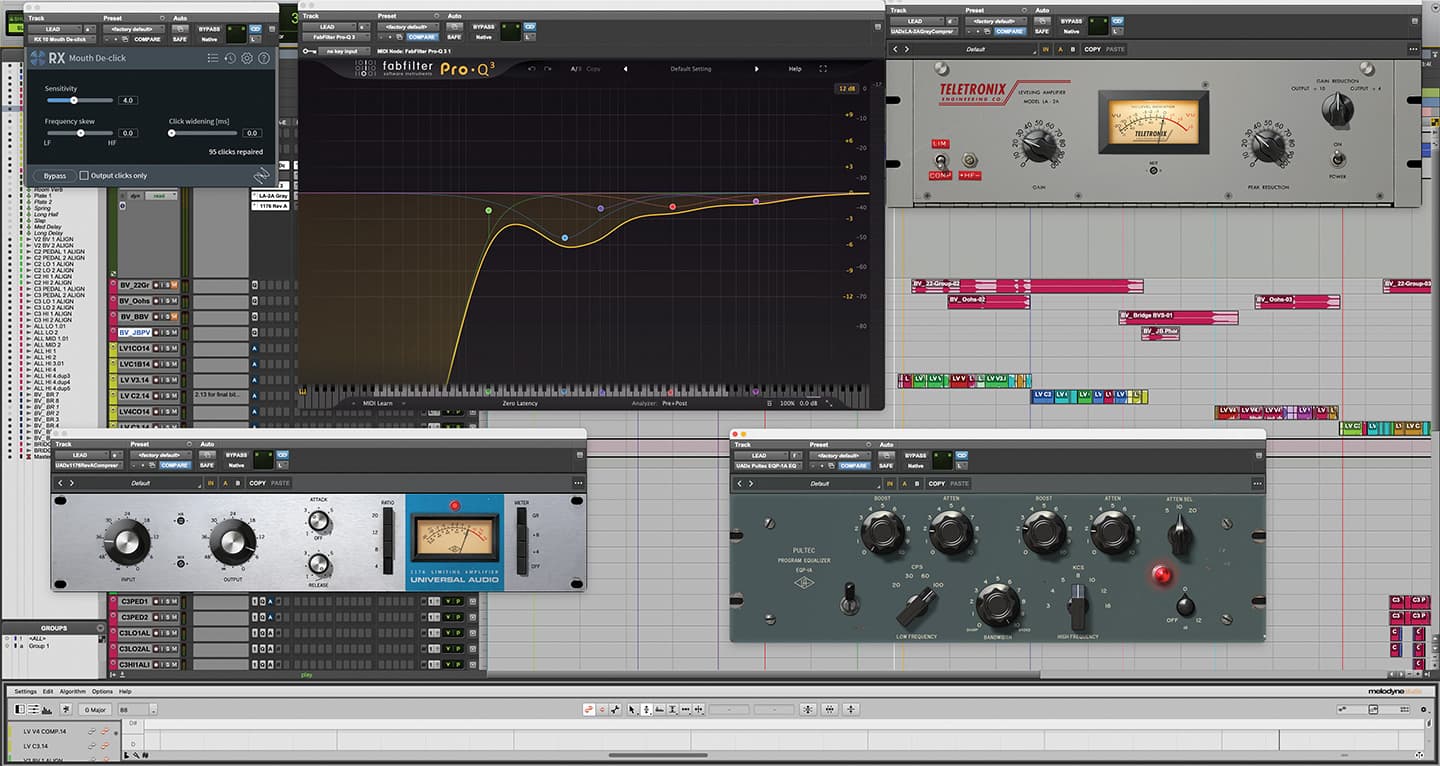Image resolution: width=1440 pixels, height=766 pixels.
Task: Go to next preset in Pro-Q 3
Action: pos(756,69)
